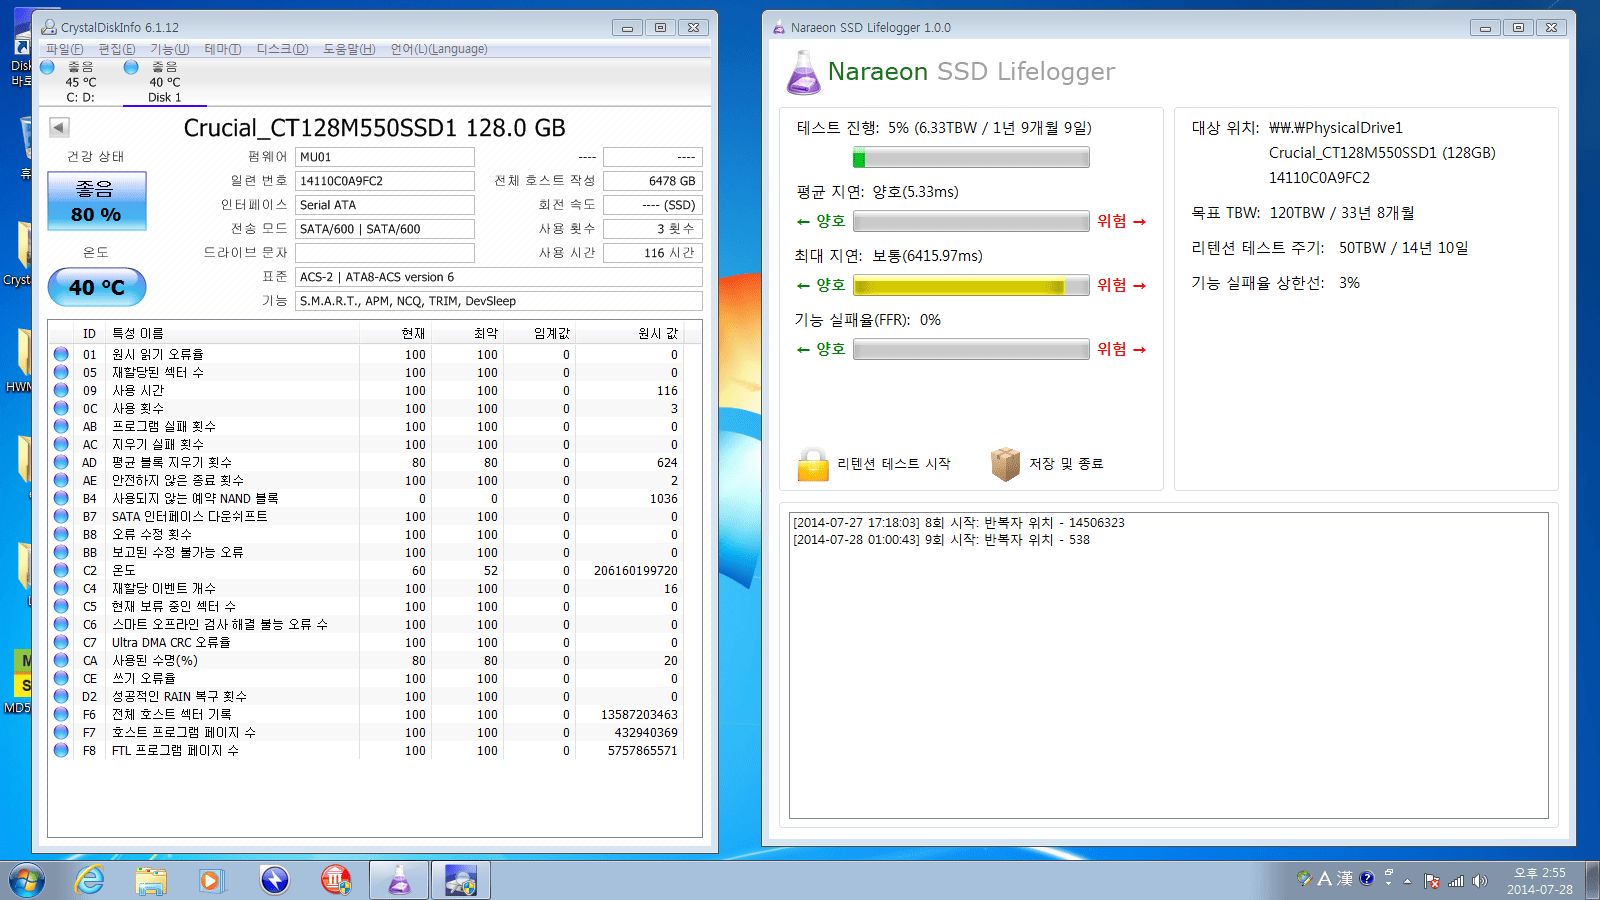Click the serial number field 14110C0AFC2
Viewport: 1600px width, 900px height.
(x=385, y=181)
